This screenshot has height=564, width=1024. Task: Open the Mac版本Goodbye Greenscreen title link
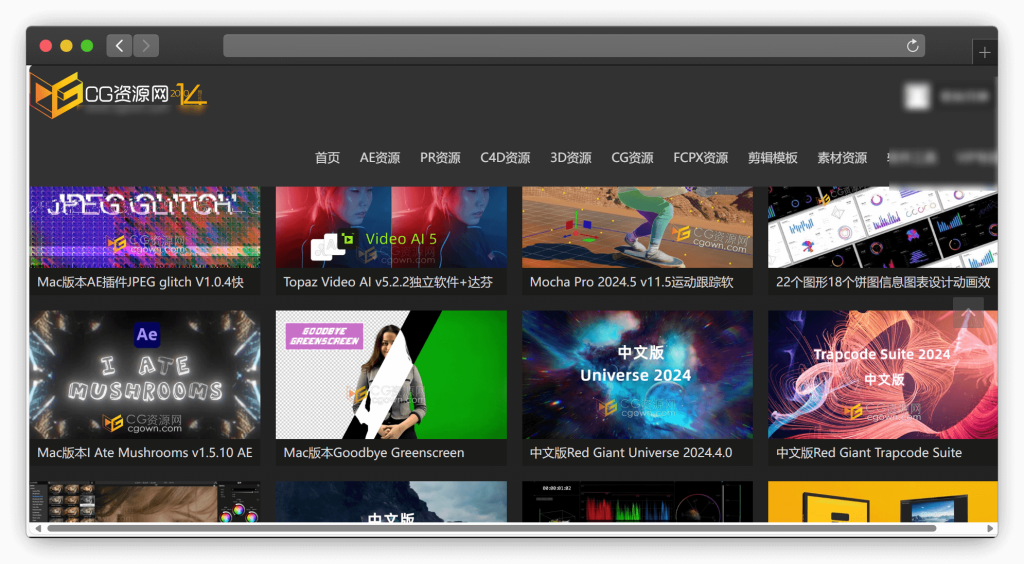coord(374,453)
